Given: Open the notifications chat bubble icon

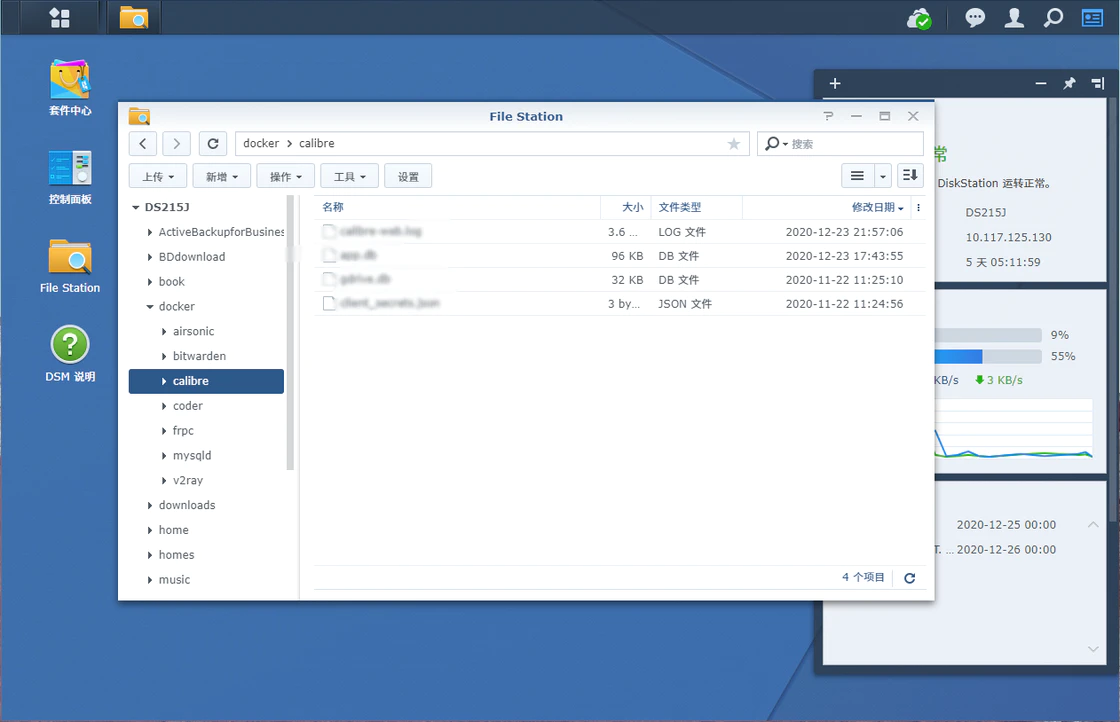Looking at the screenshot, I should coord(975,18).
